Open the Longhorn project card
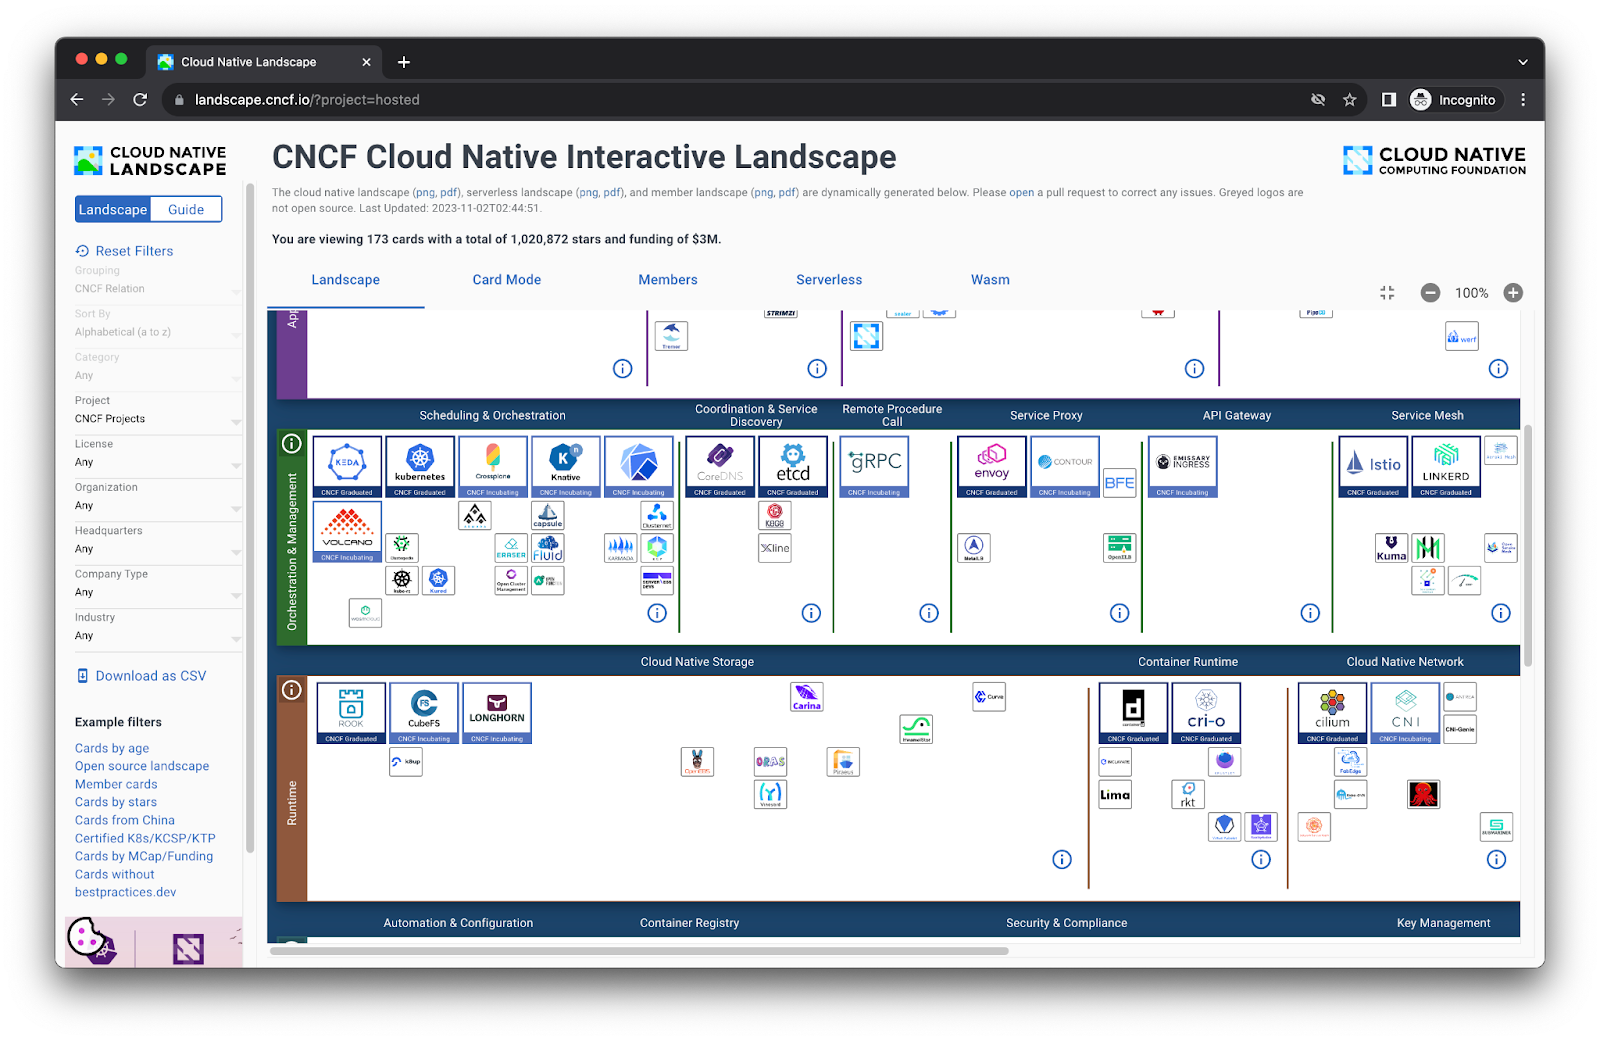This screenshot has width=1600, height=1041. (x=497, y=713)
